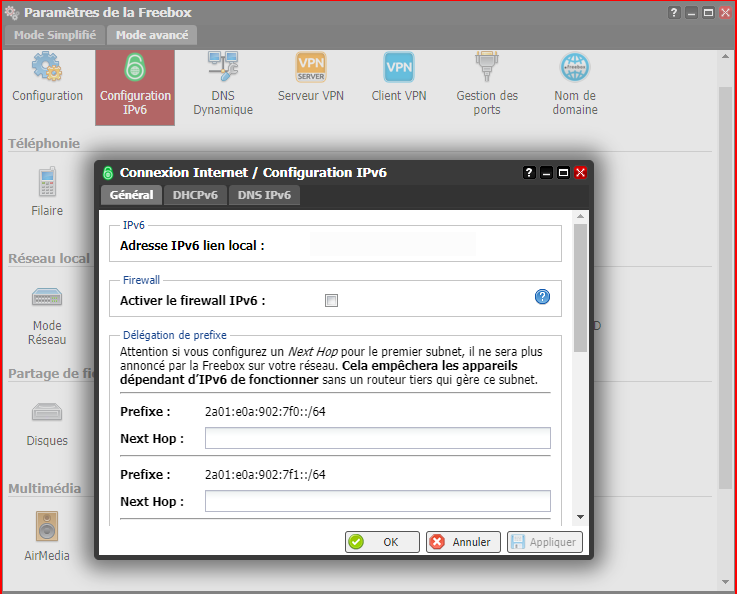The width and height of the screenshot is (737, 594).
Task: Click Next Hop field for prefix 7f1
Action: pos(377,501)
